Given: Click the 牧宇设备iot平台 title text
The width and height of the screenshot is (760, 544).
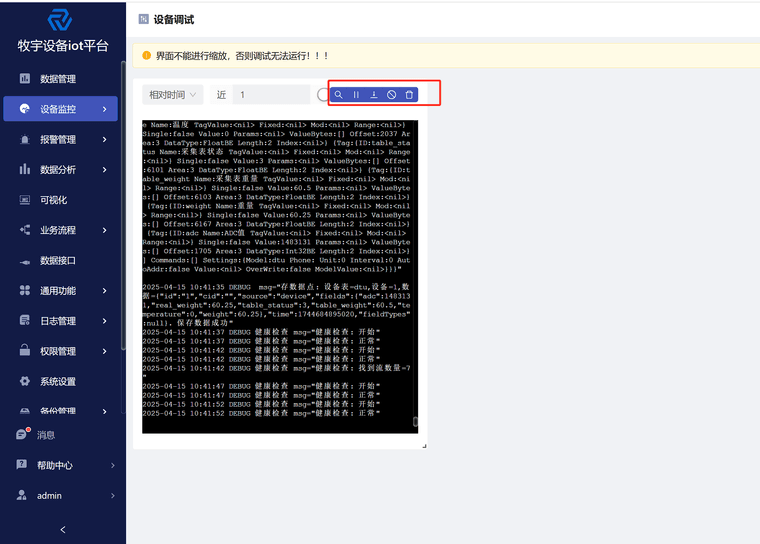Looking at the screenshot, I should (63, 46).
